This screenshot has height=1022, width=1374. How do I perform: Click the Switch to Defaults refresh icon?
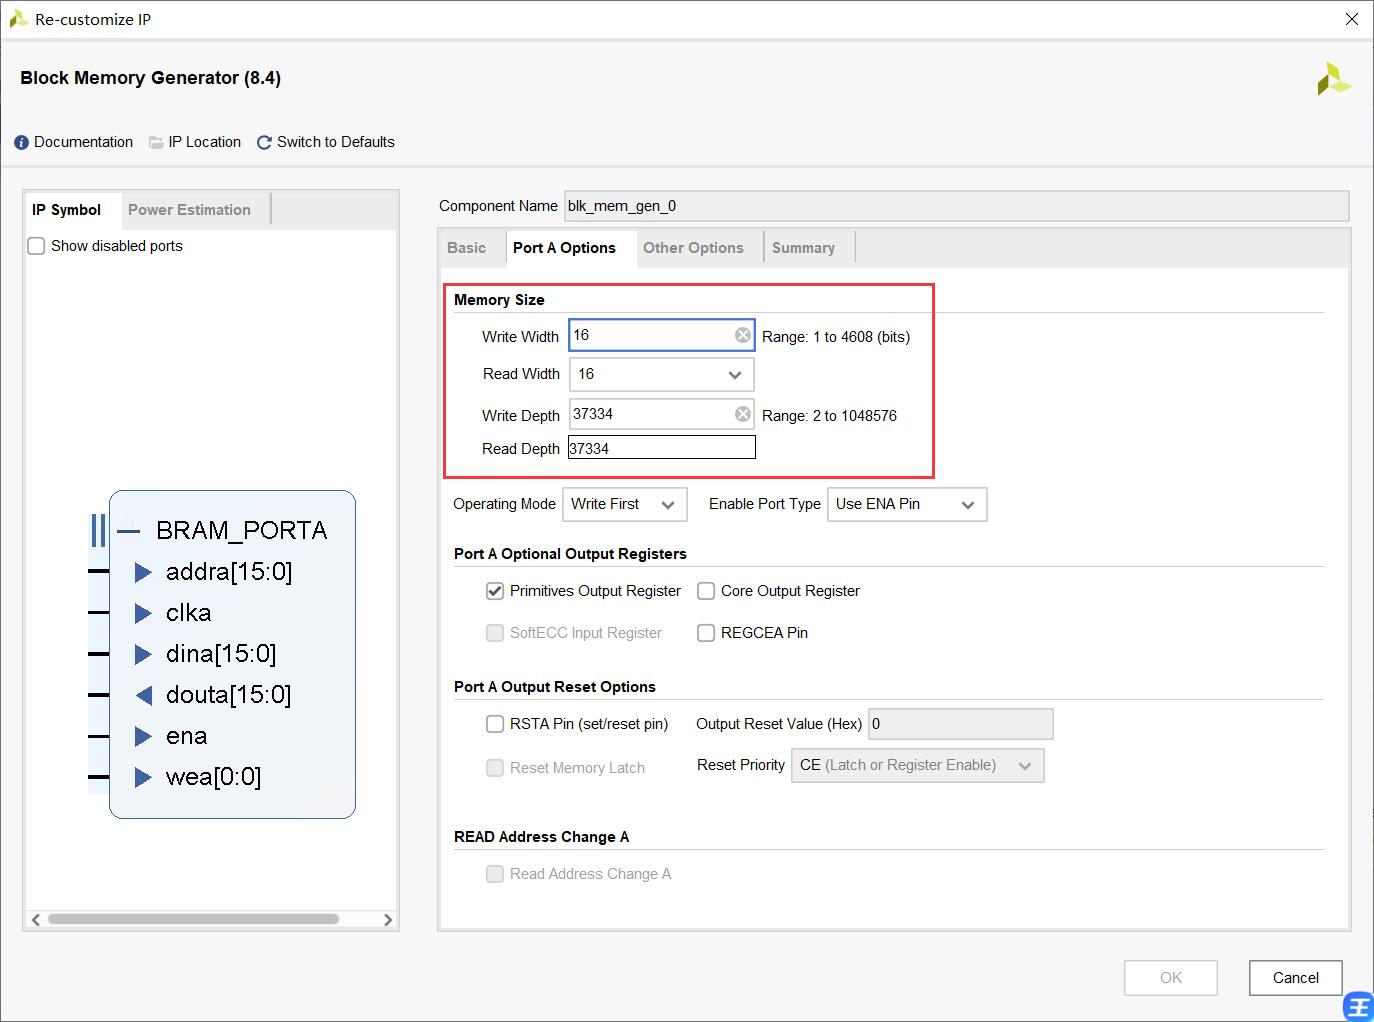(x=264, y=143)
